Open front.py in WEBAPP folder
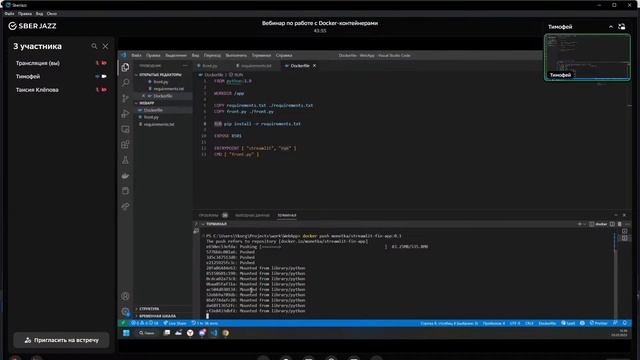 tap(164, 117)
